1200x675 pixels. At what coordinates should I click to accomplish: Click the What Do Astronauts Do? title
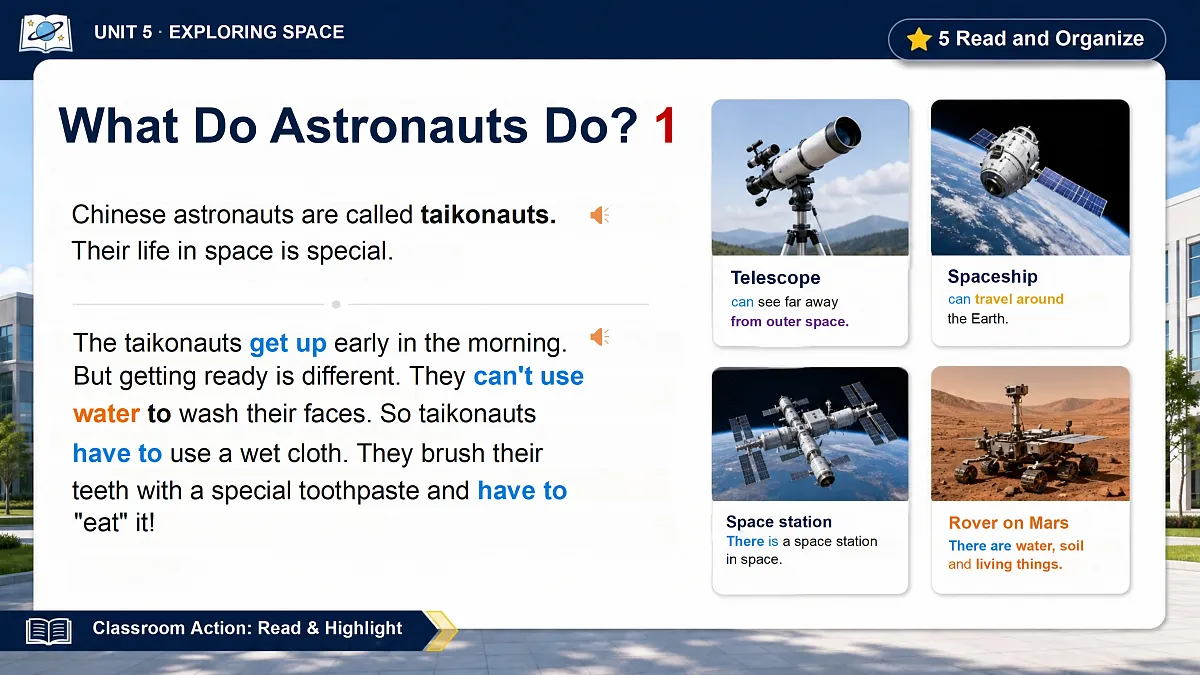point(349,126)
